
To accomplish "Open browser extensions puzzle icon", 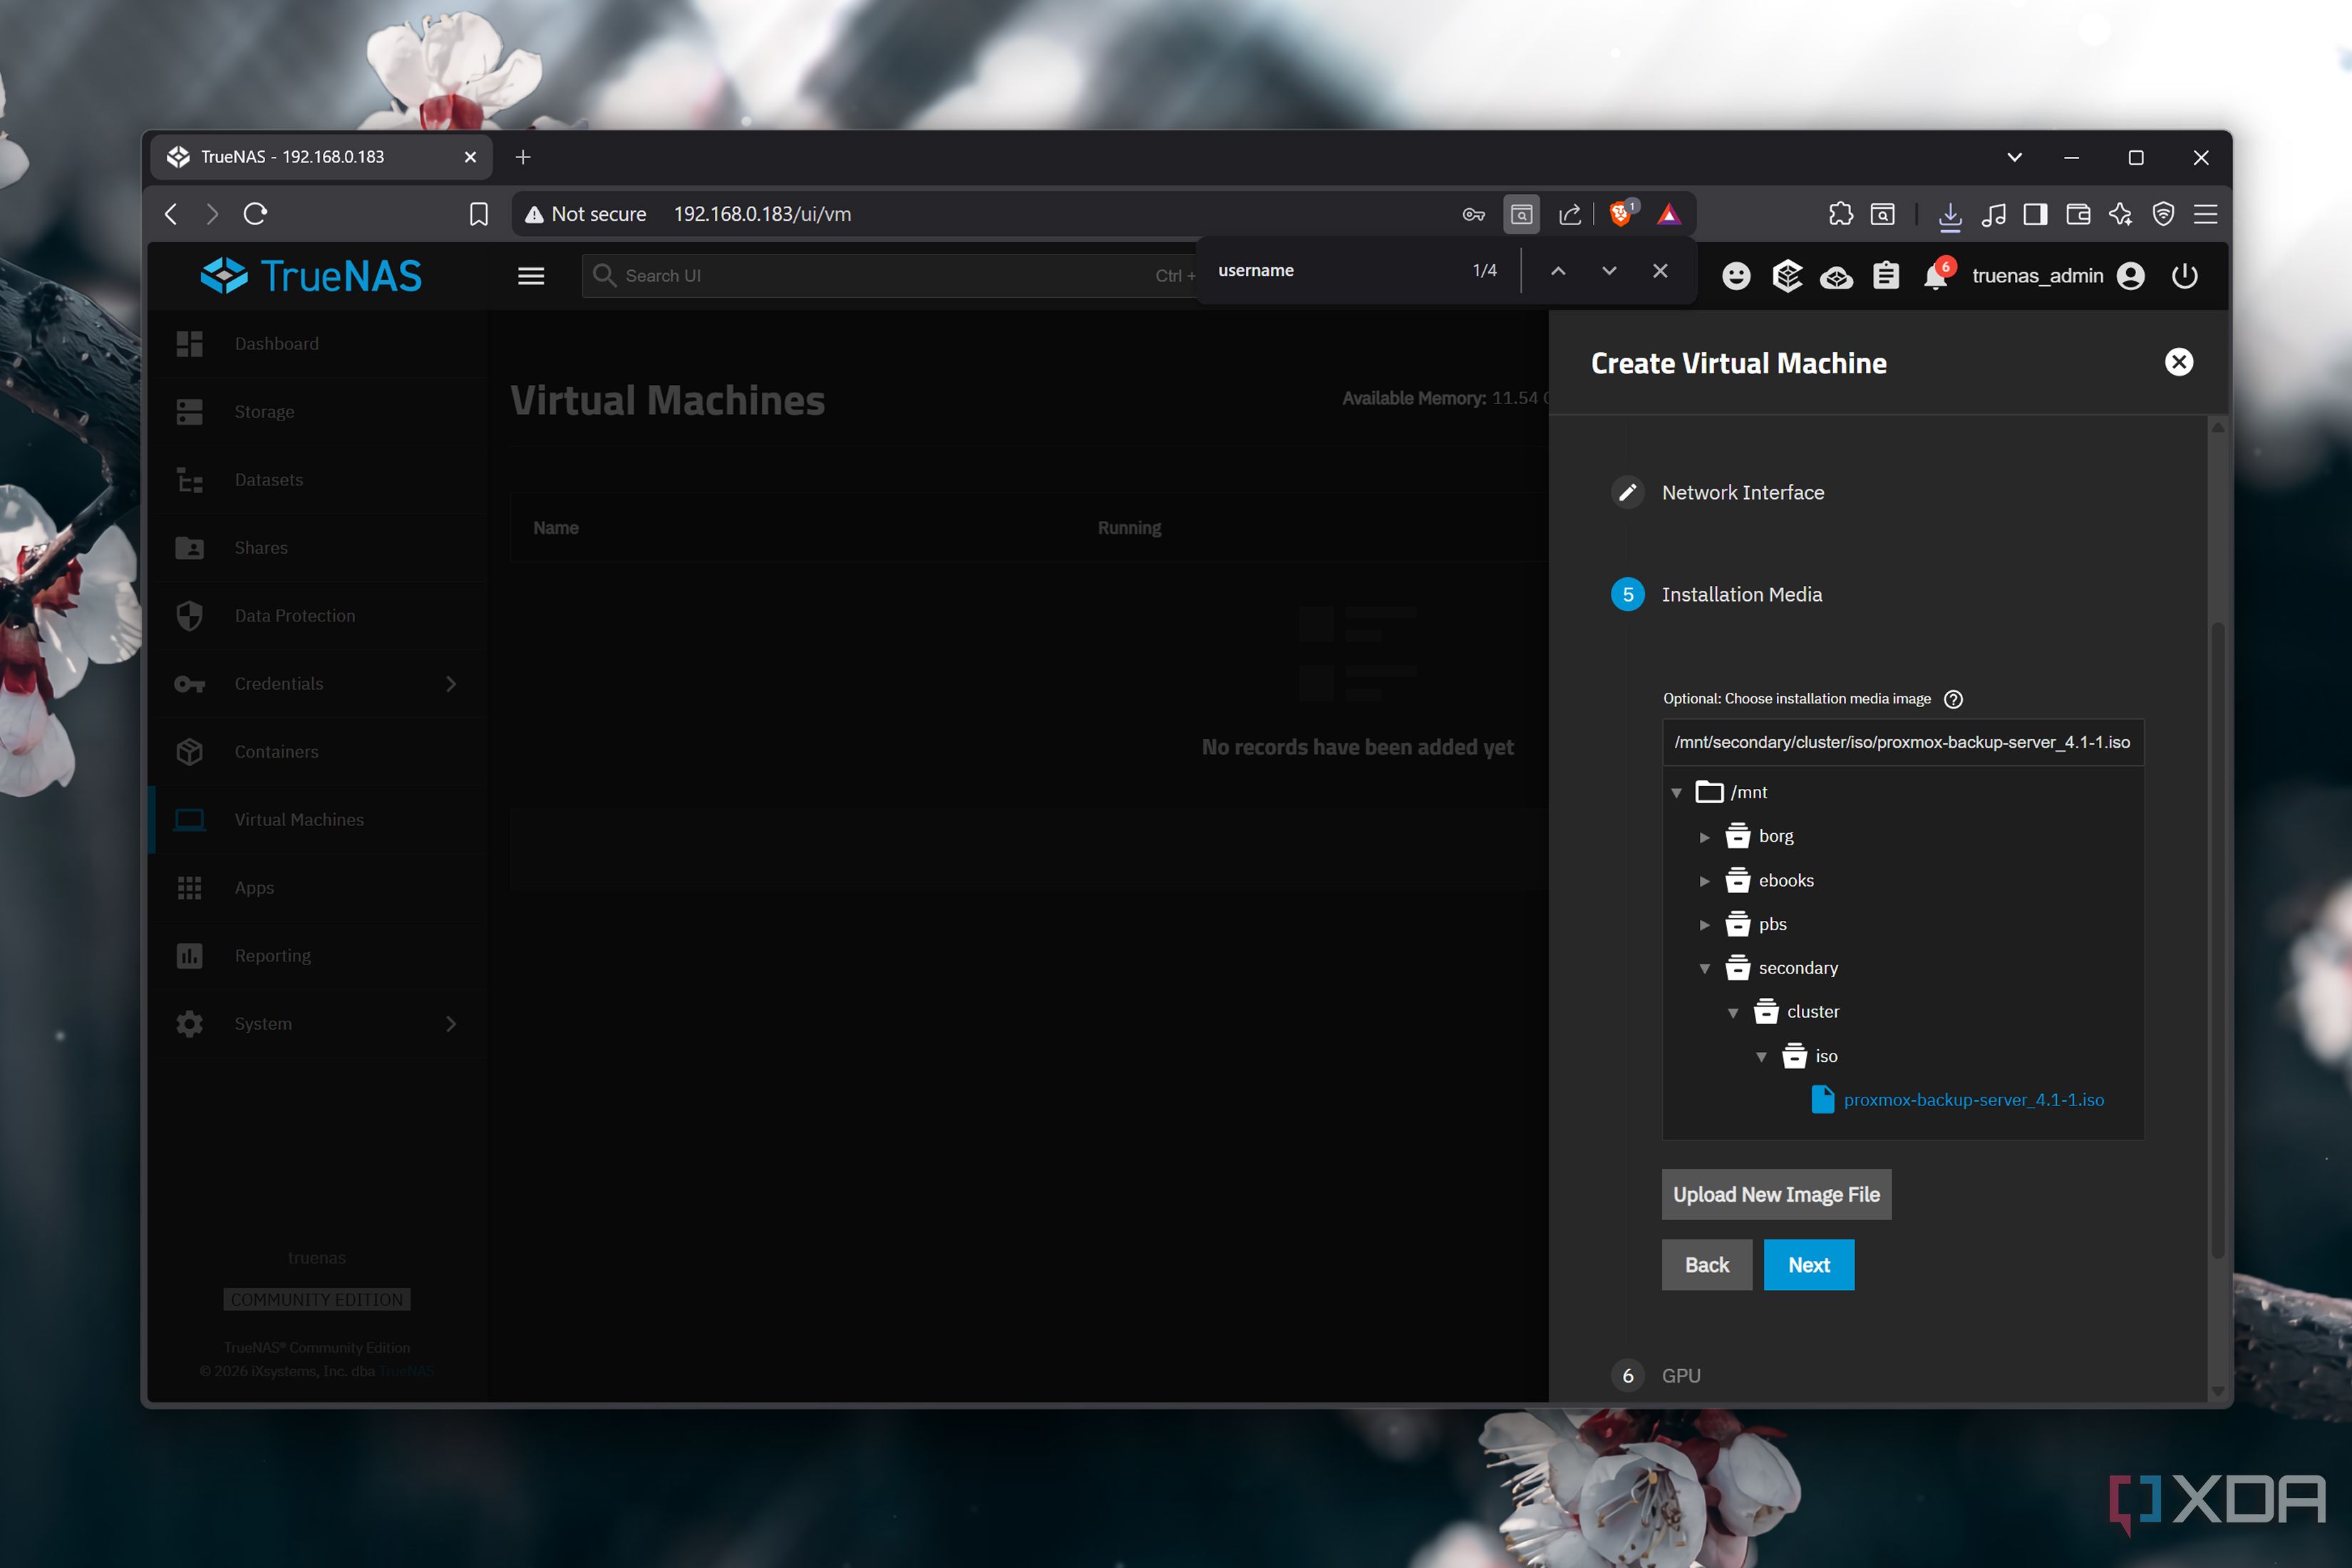I will pyautogui.click(x=1840, y=214).
